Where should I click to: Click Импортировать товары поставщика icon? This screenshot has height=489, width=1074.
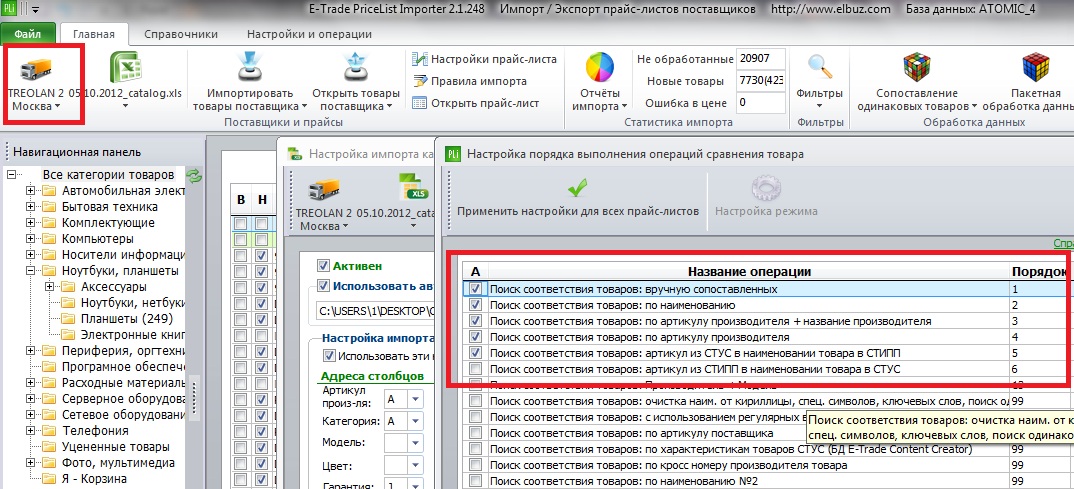[x=250, y=68]
